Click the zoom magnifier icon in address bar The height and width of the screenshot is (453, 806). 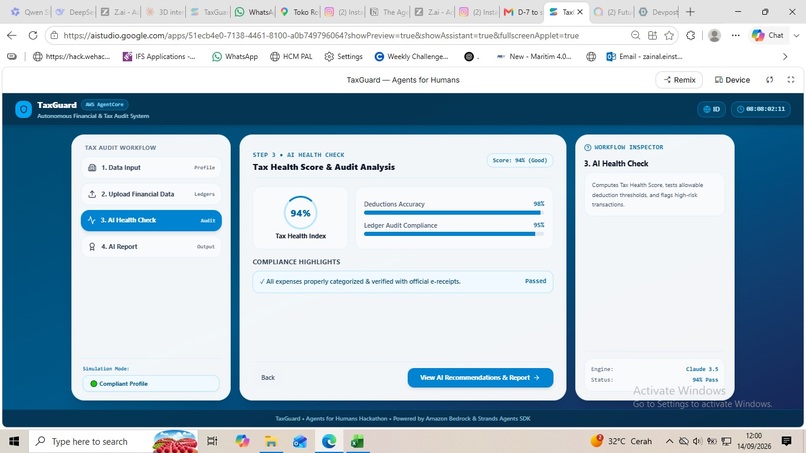635,35
